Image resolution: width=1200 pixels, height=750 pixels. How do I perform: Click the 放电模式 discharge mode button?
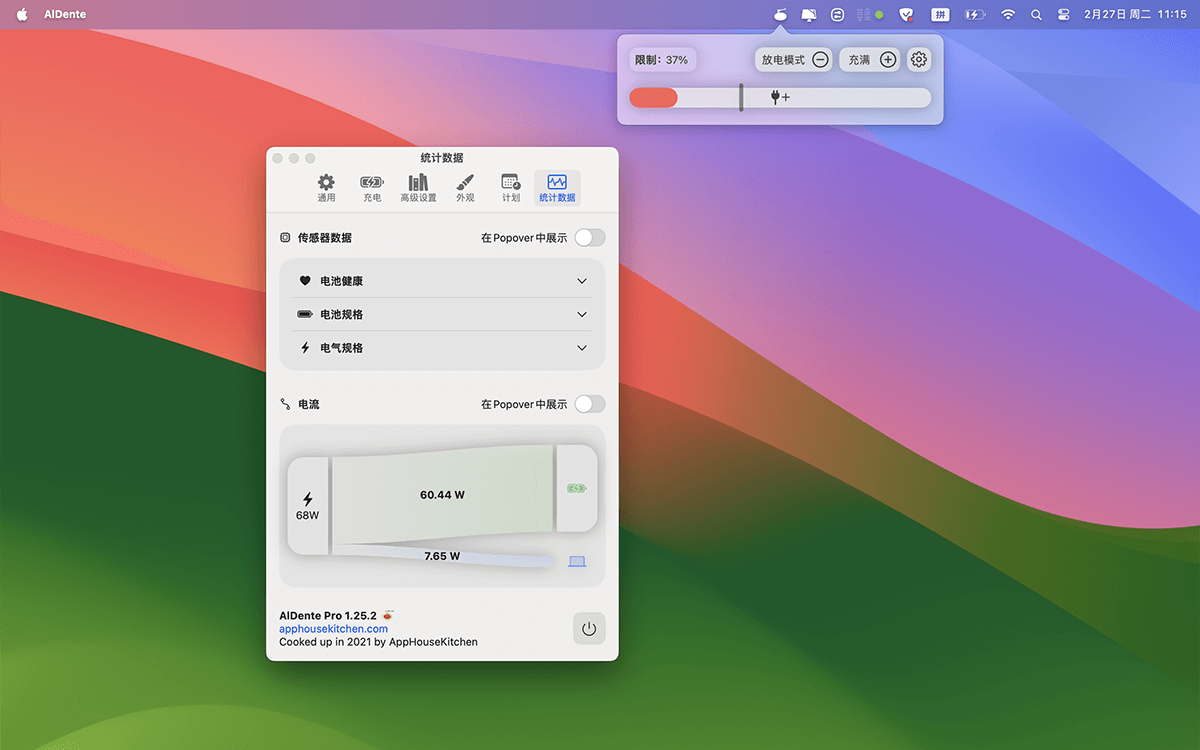tap(794, 60)
